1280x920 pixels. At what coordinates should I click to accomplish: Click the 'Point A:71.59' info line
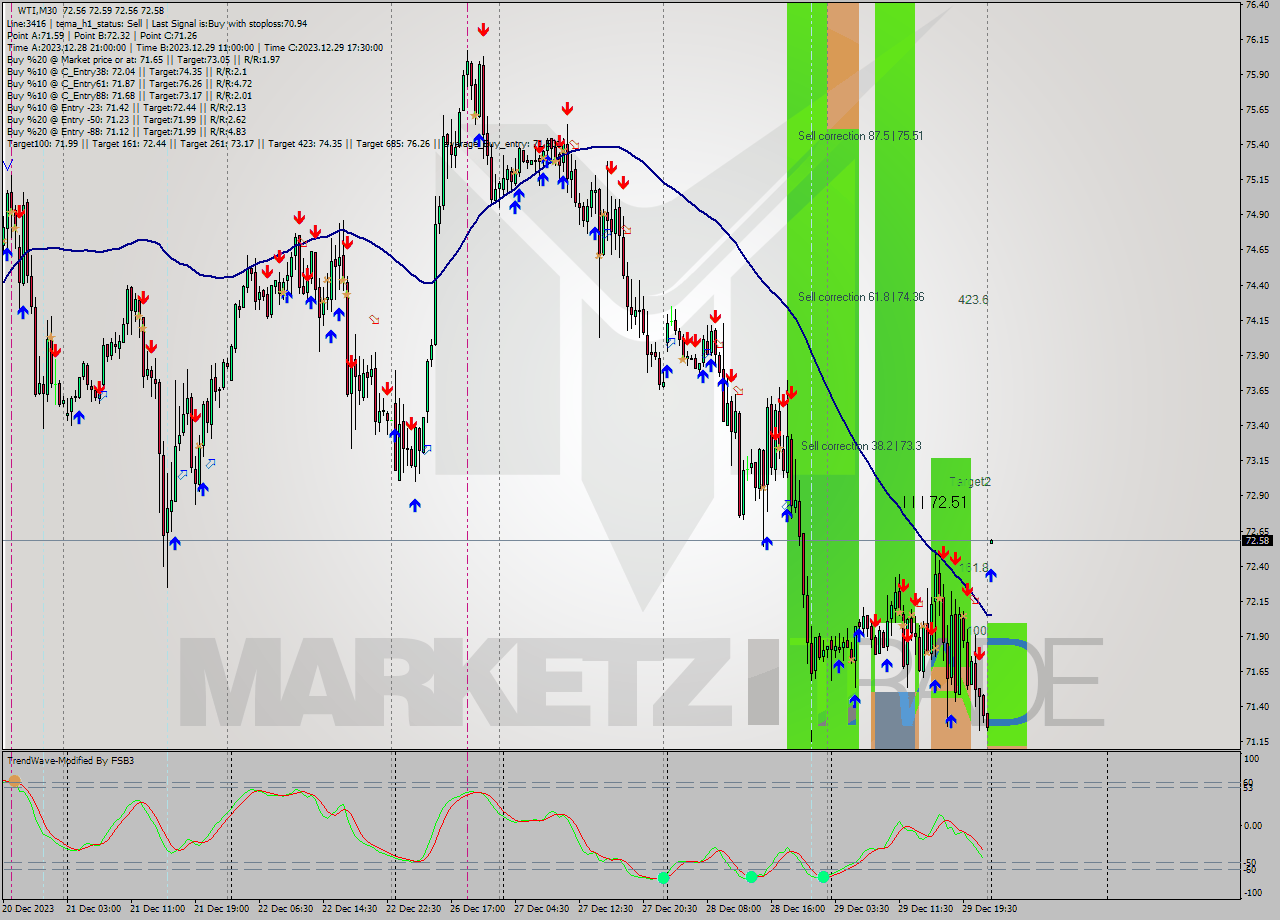(102, 35)
